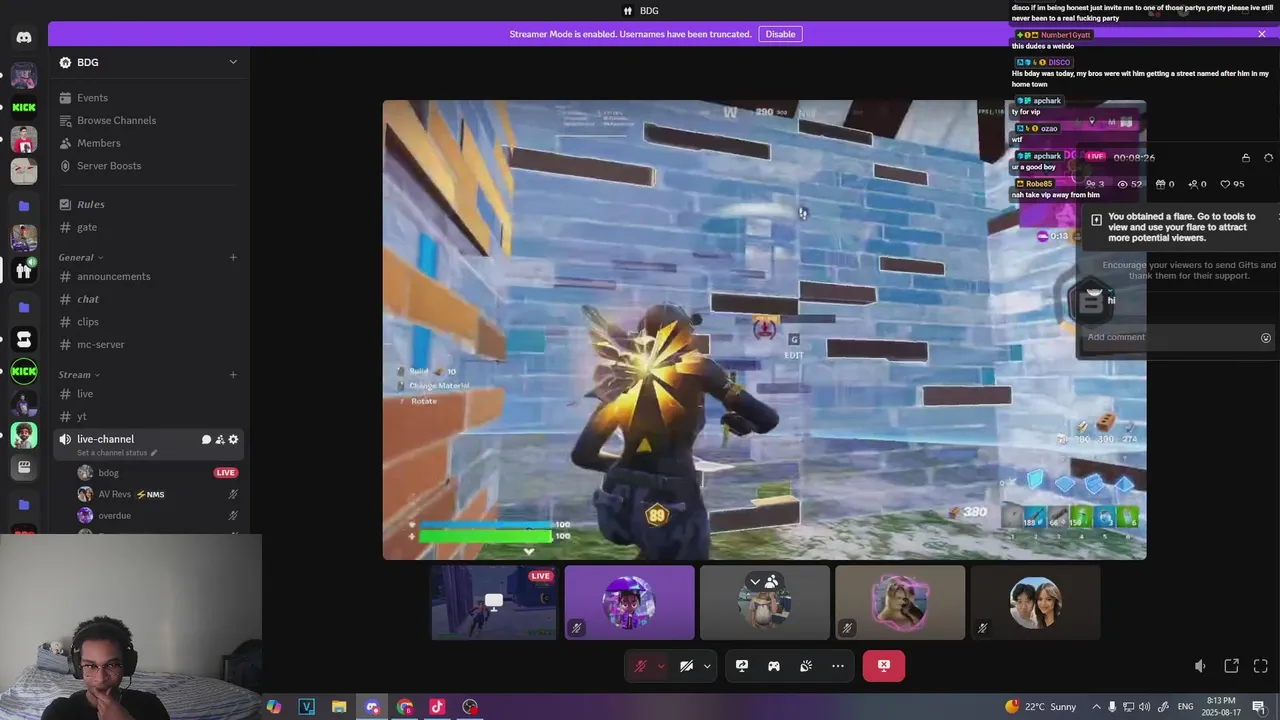Expand the first purple server folder

click(x=24, y=206)
